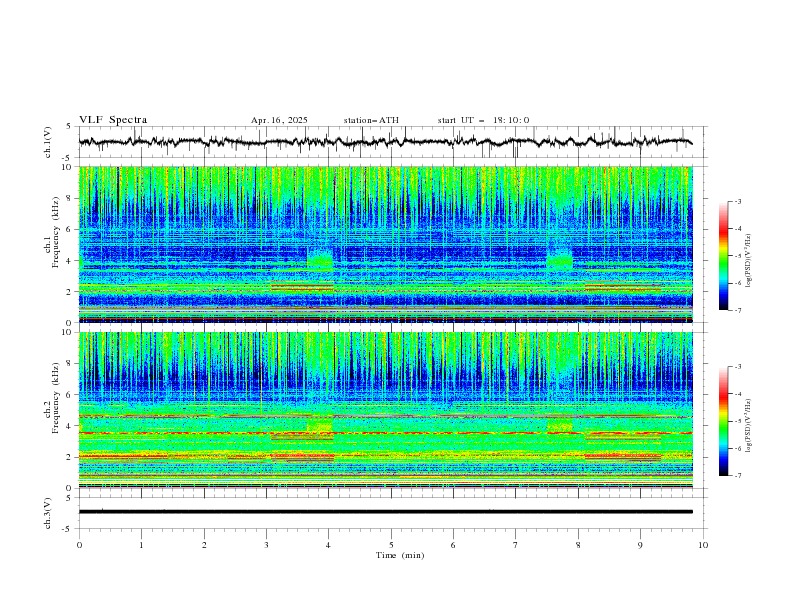This screenshot has width=792, height=612.
Task: Click the ch.2 color scale bar
Action: pos(724,421)
